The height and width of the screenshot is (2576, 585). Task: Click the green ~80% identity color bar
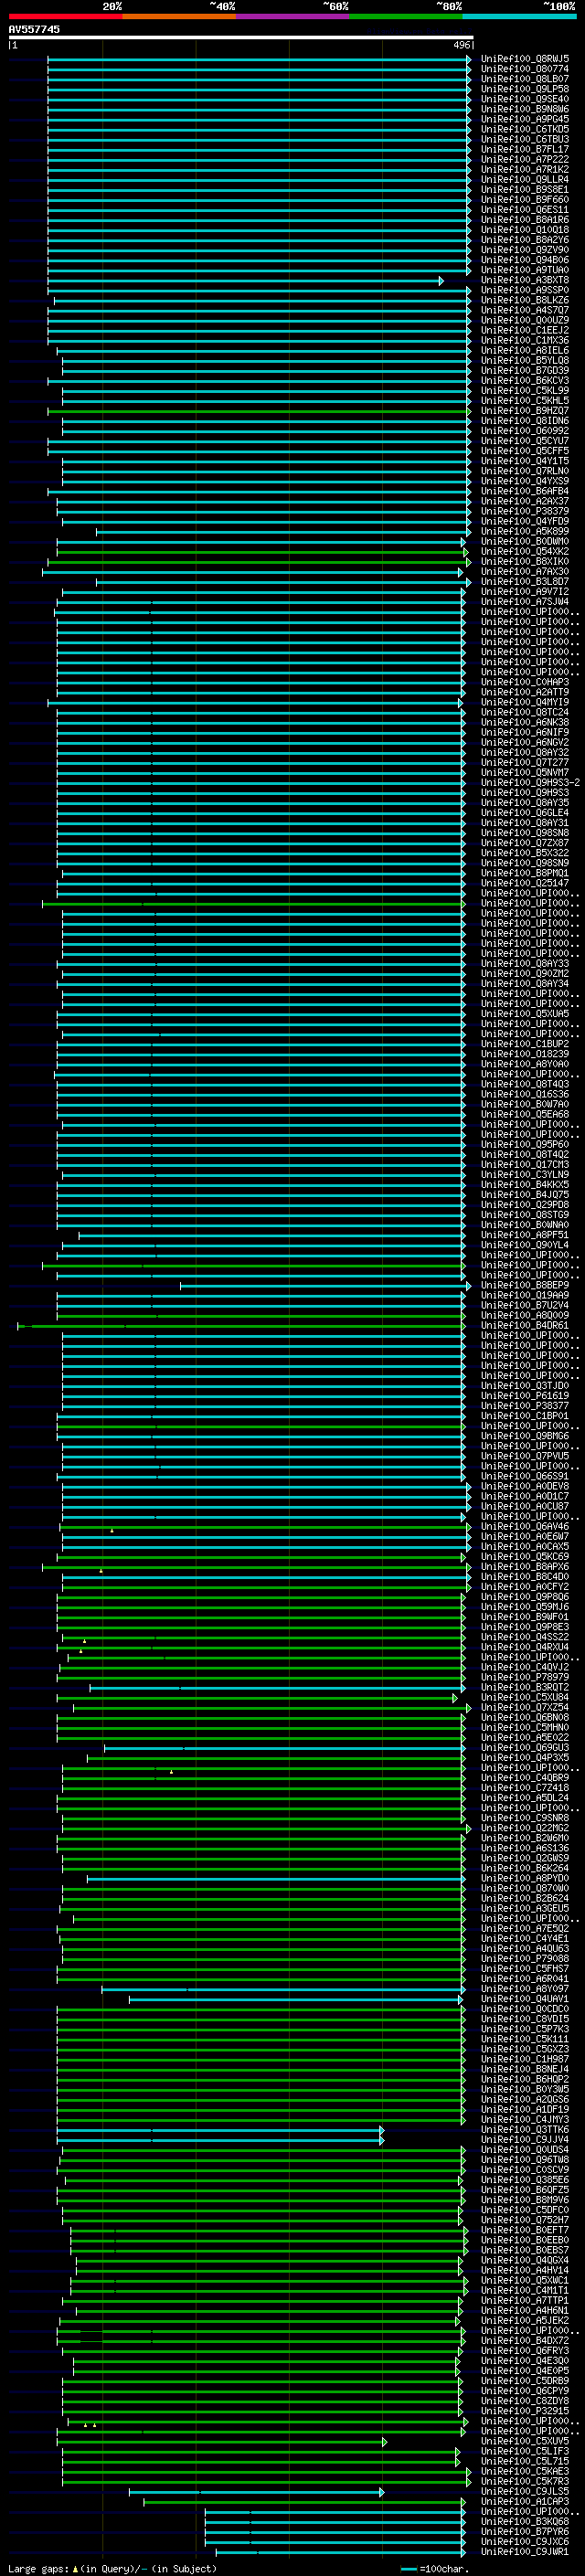coord(406,16)
